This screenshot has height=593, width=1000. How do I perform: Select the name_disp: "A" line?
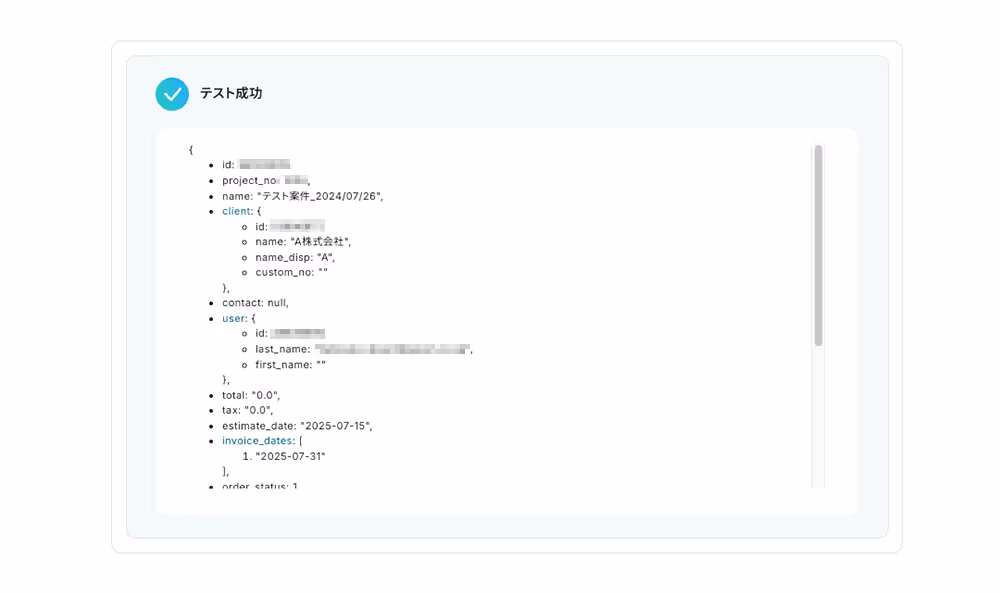pos(295,257)
